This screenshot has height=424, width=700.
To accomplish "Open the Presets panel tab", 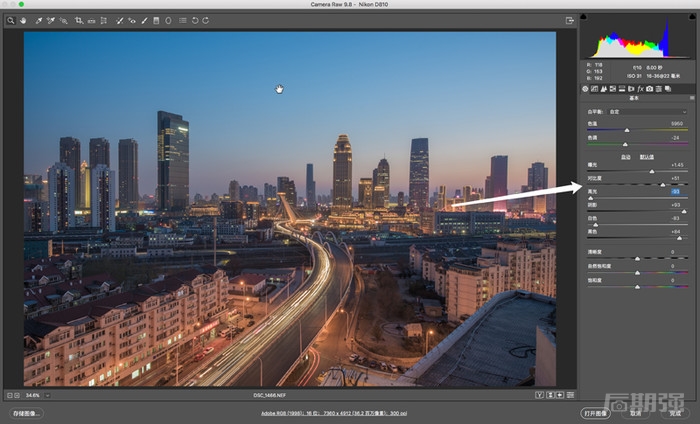I will click(x=658, y=89).
